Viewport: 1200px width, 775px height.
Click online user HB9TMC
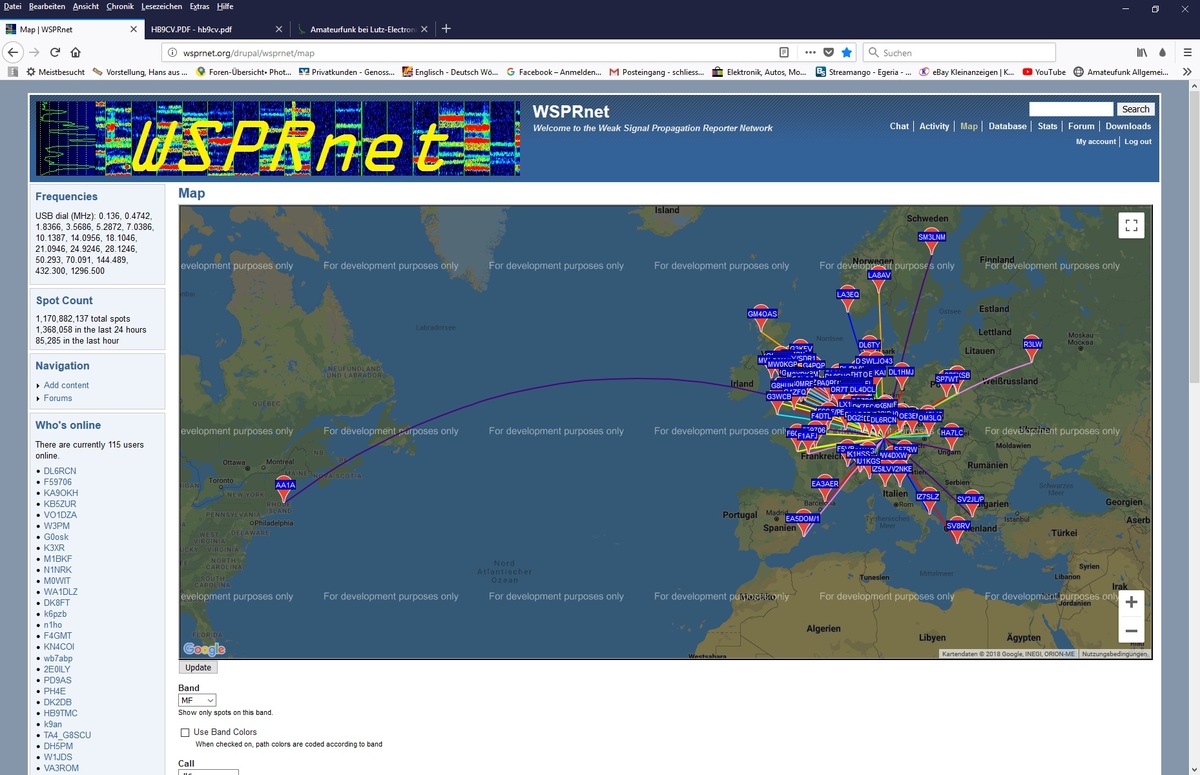pos(60,713)
